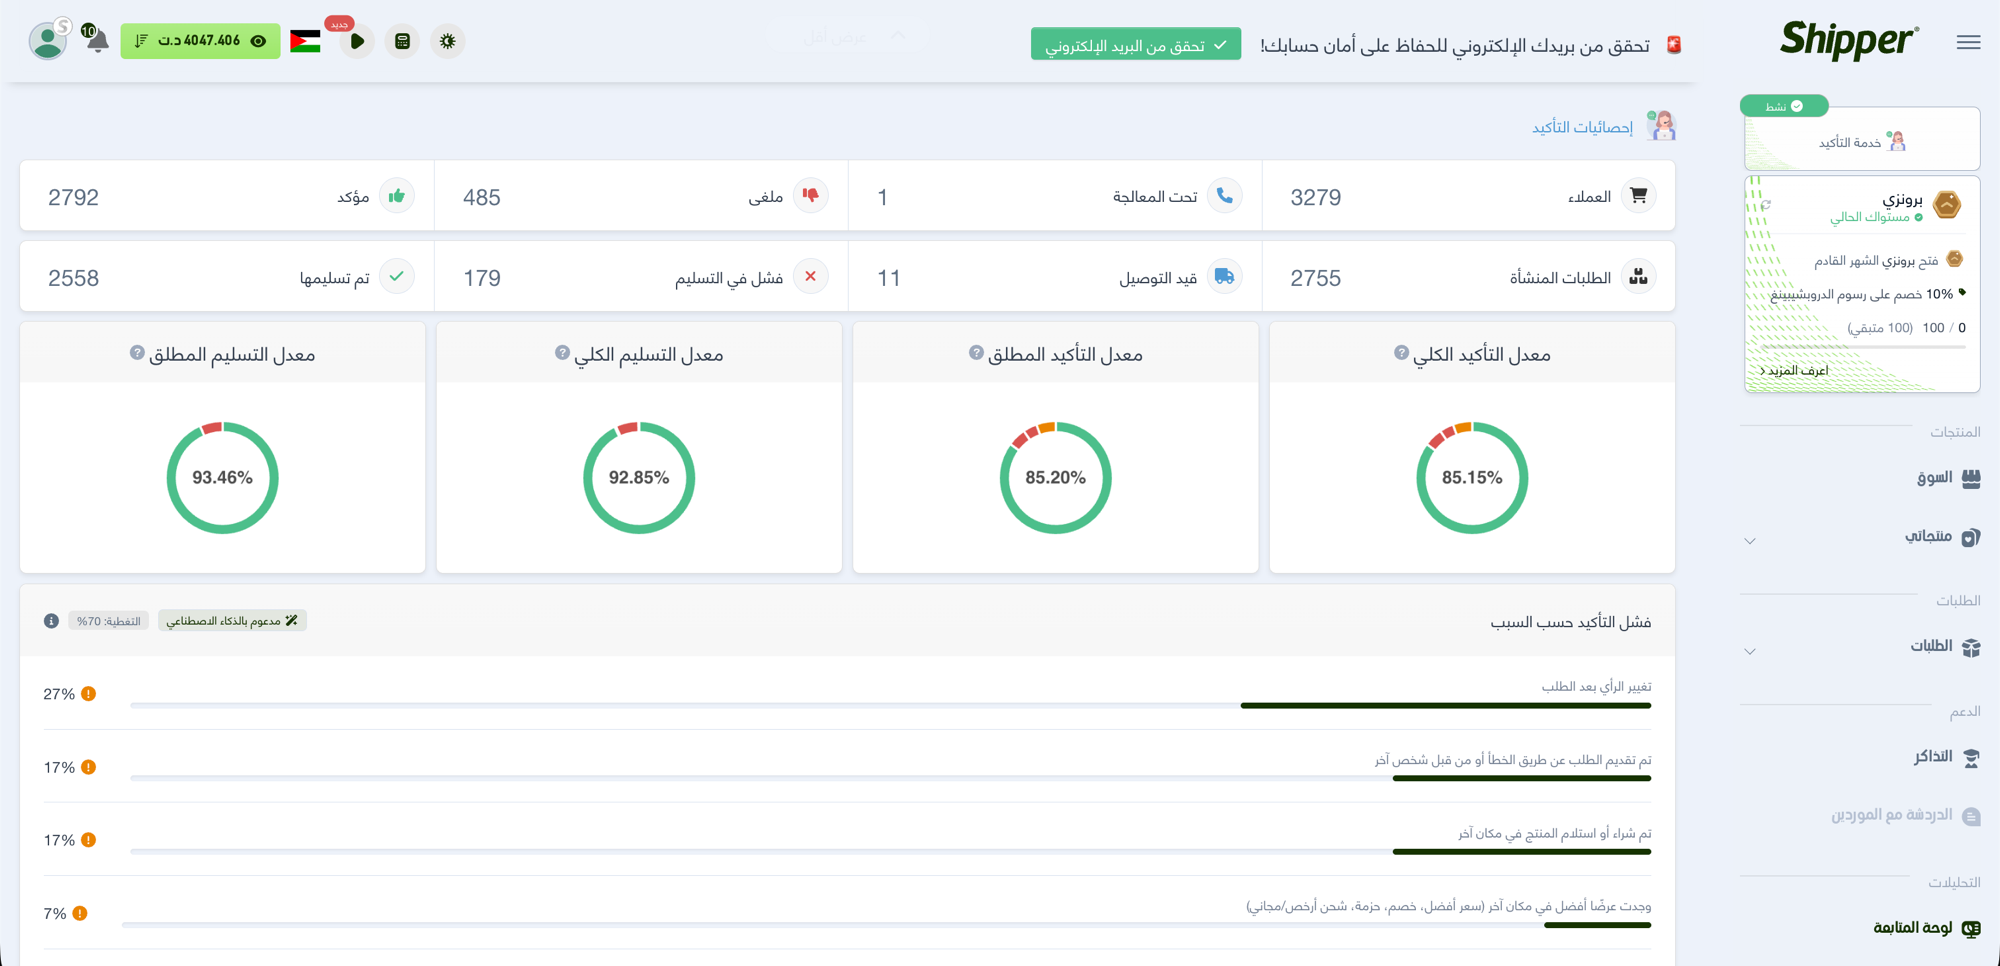Toggle balance visibility with the eye icon

point(258,42)
